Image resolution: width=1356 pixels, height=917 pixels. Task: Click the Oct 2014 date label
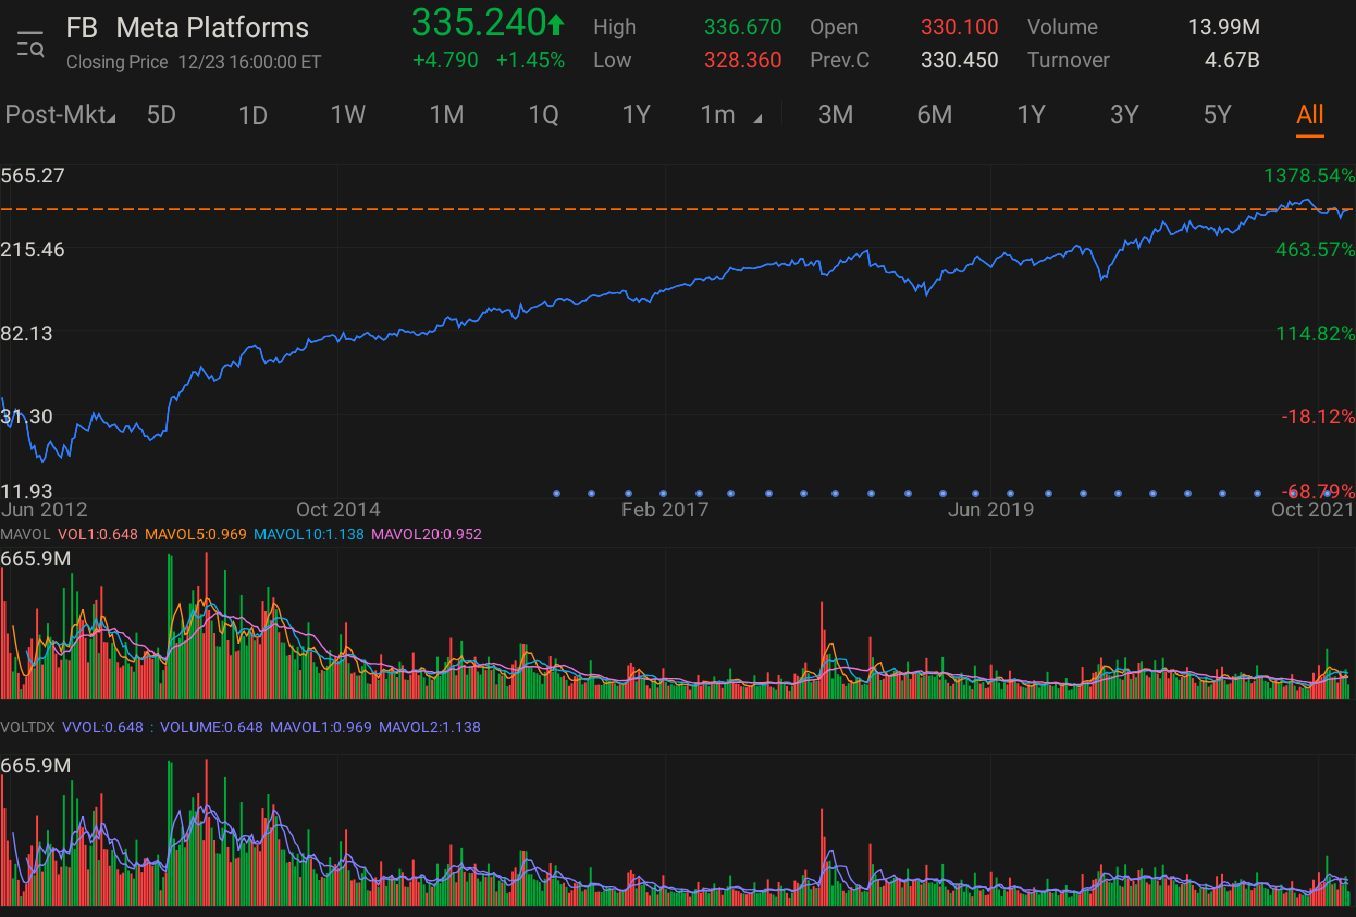pos(338,509)
